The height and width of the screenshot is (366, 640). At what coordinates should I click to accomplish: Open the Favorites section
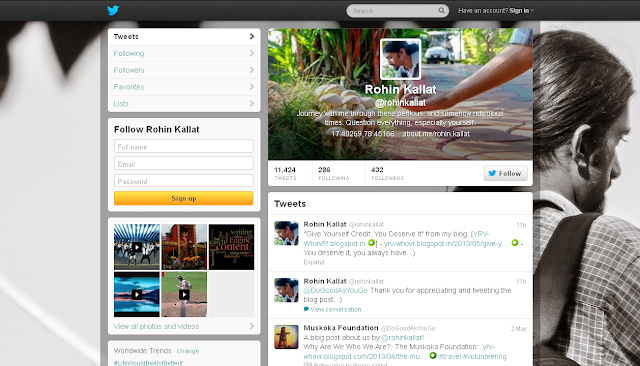[184, 87]
